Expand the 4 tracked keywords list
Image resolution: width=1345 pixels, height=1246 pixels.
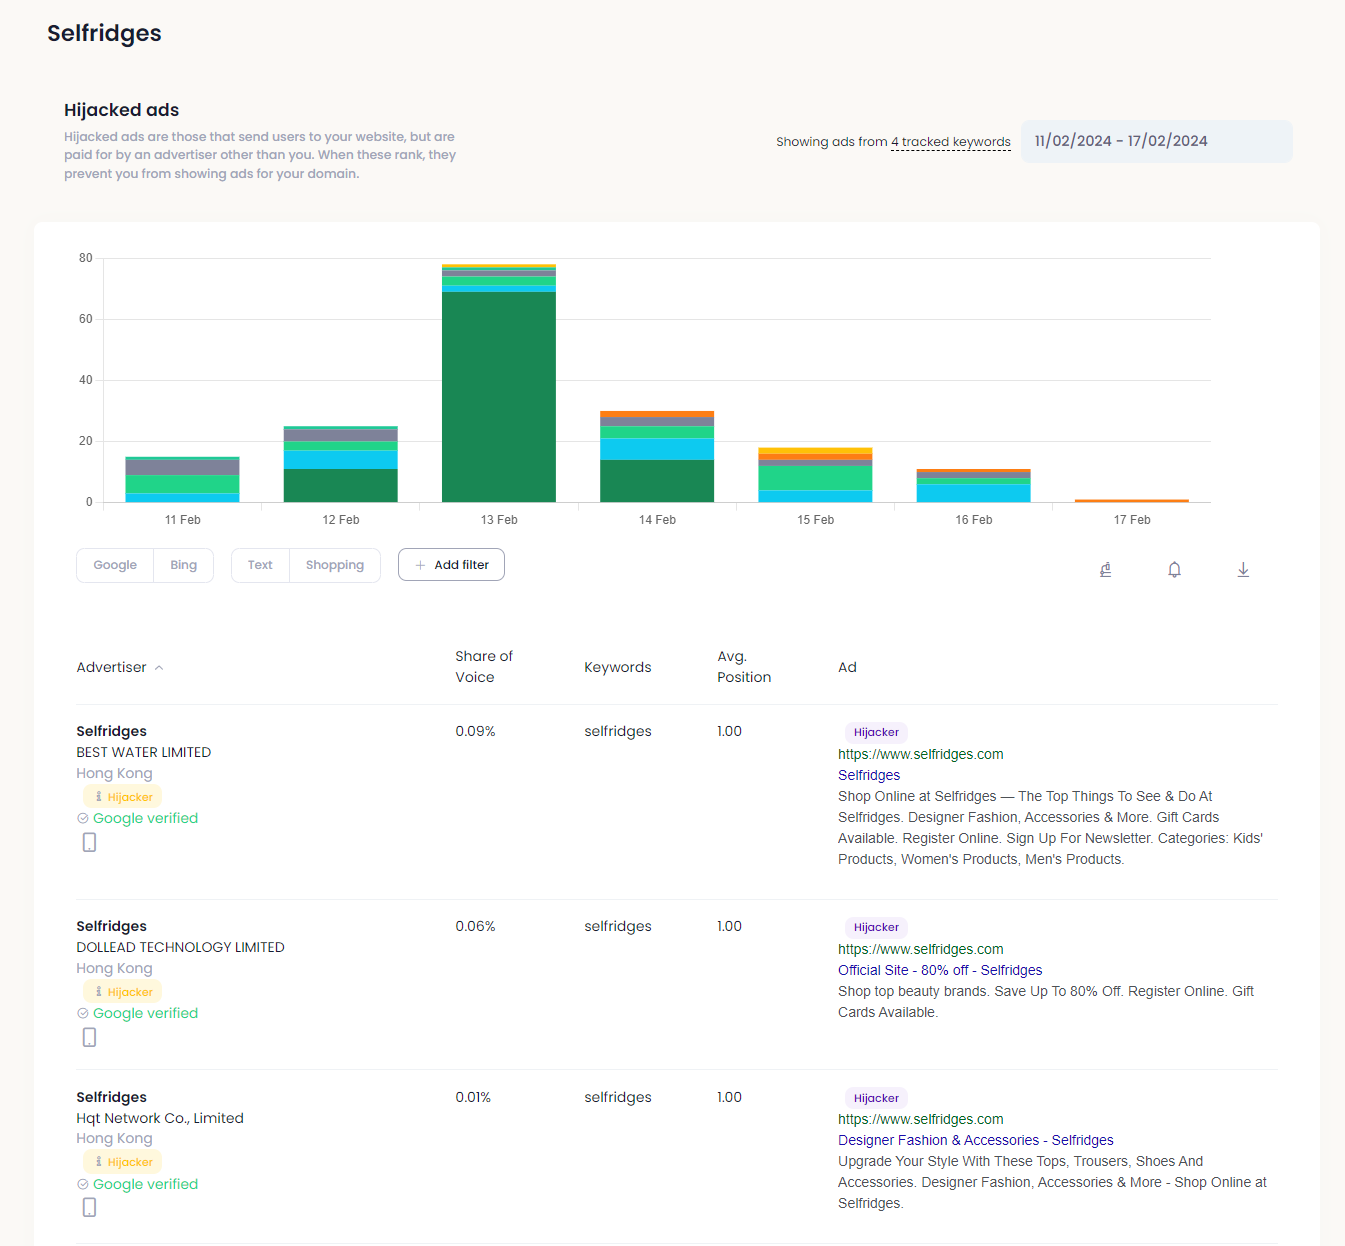[x=950, y=142]
